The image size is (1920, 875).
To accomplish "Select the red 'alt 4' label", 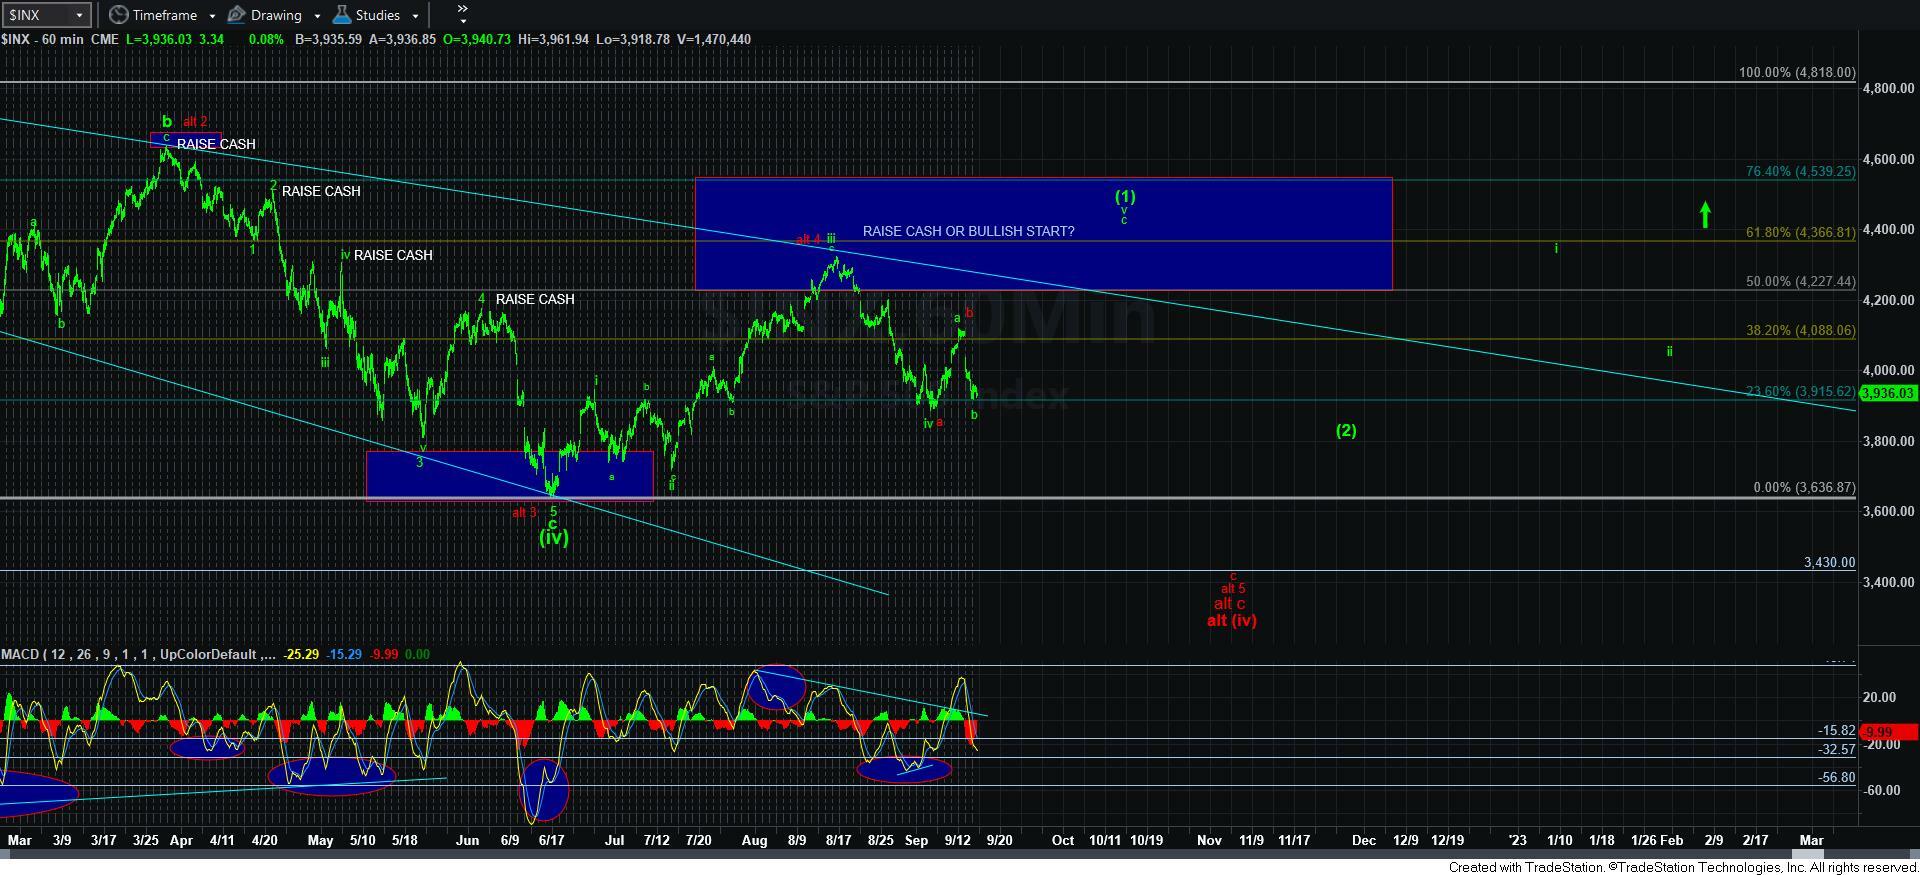I will [x=808, y=239].
